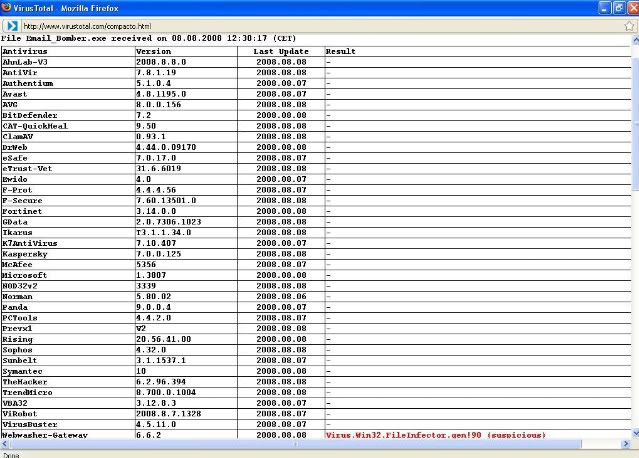Bookmark page with the star icon
Screen dimensions: 639x458
pos(629,26)
